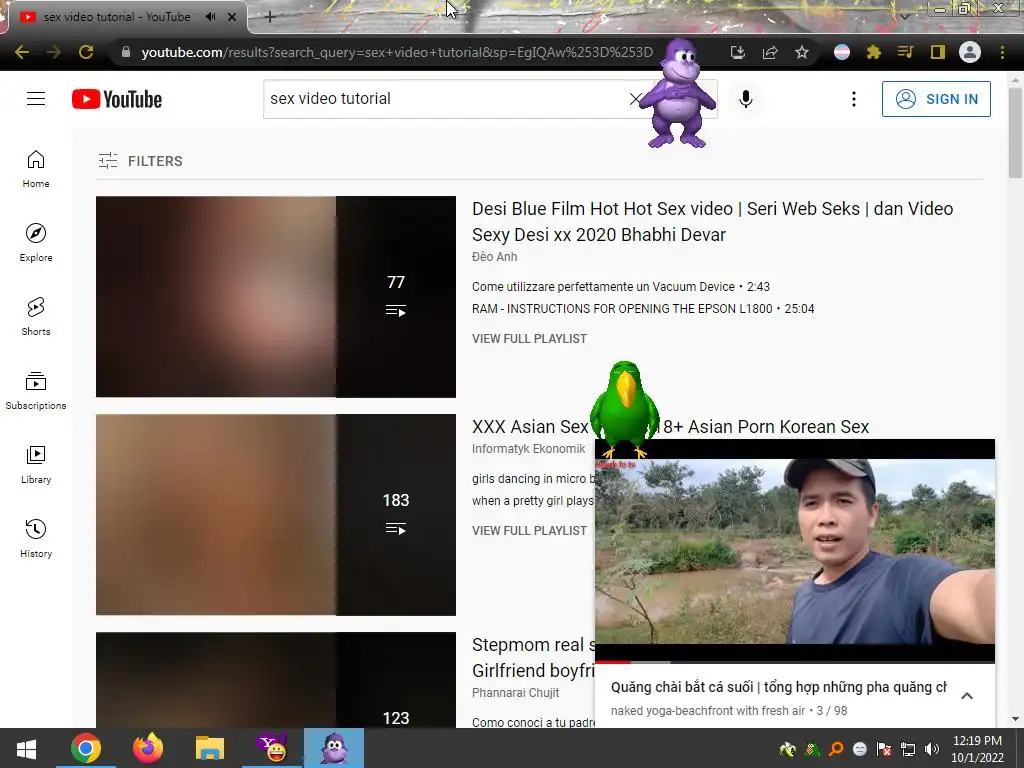Reload the page
The width and height of the screenshot is (1024, 768).
[86, 52]
